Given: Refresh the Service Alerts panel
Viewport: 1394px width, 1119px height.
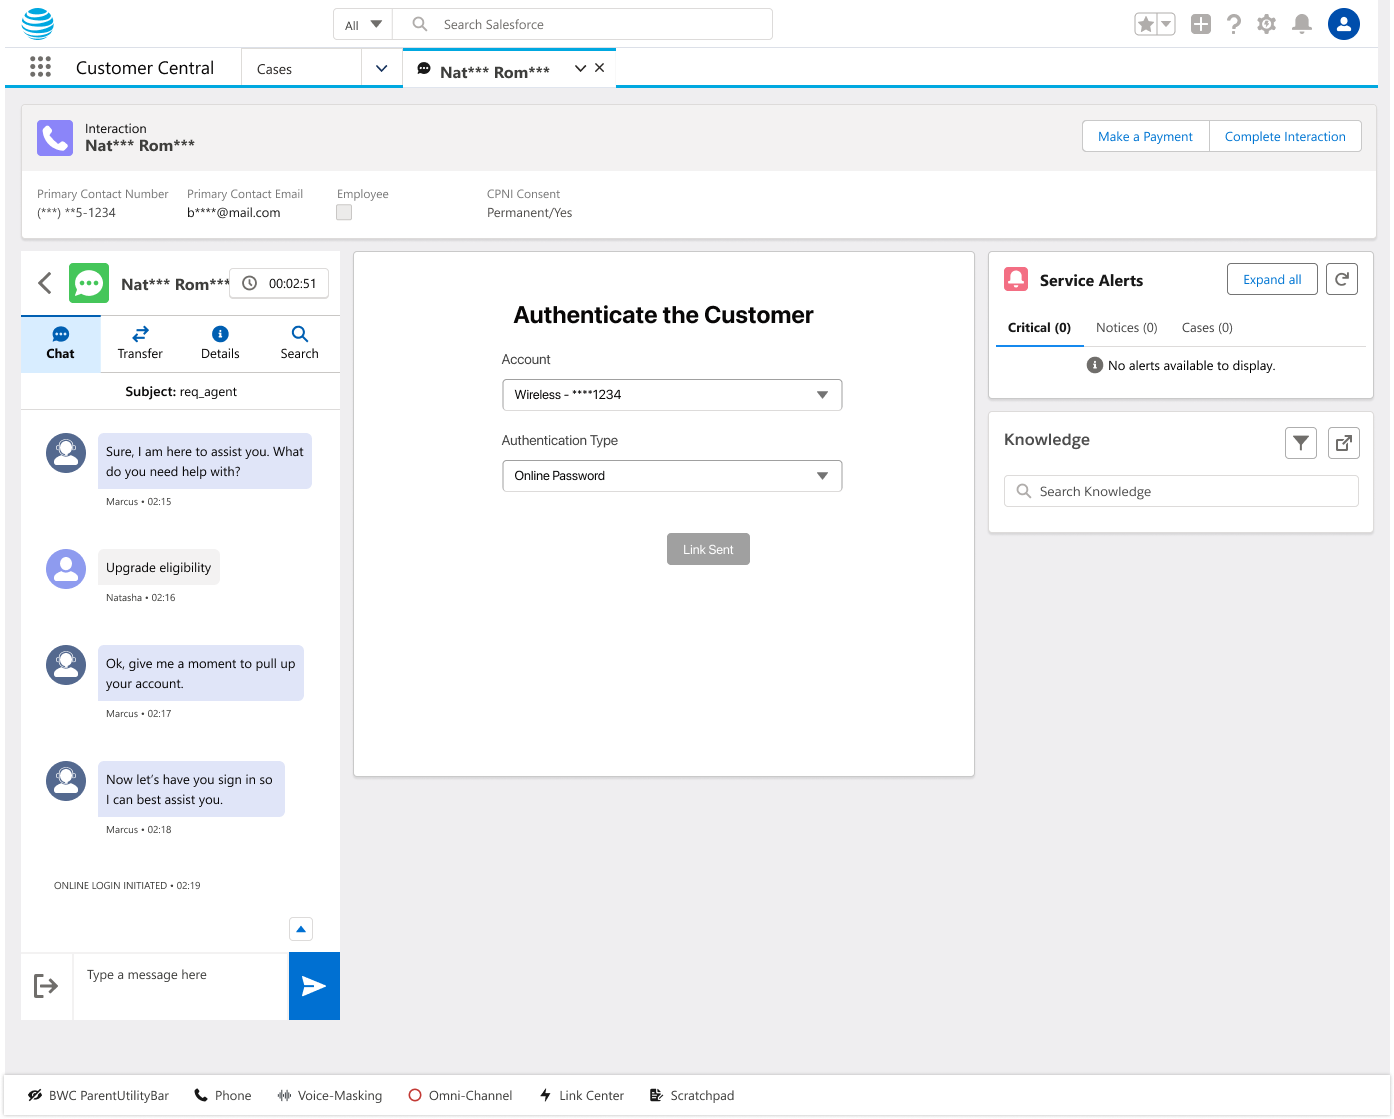Looking at the screenshot, I should coord(1342,280).
